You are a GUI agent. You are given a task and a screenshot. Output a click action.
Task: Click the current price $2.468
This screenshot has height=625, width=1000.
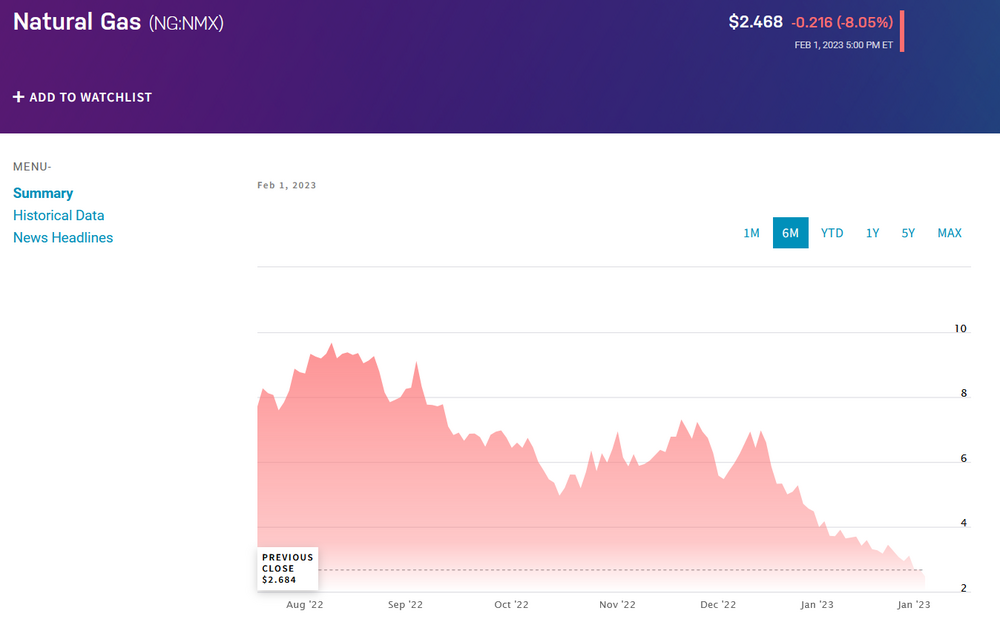[x=755, y=22]
